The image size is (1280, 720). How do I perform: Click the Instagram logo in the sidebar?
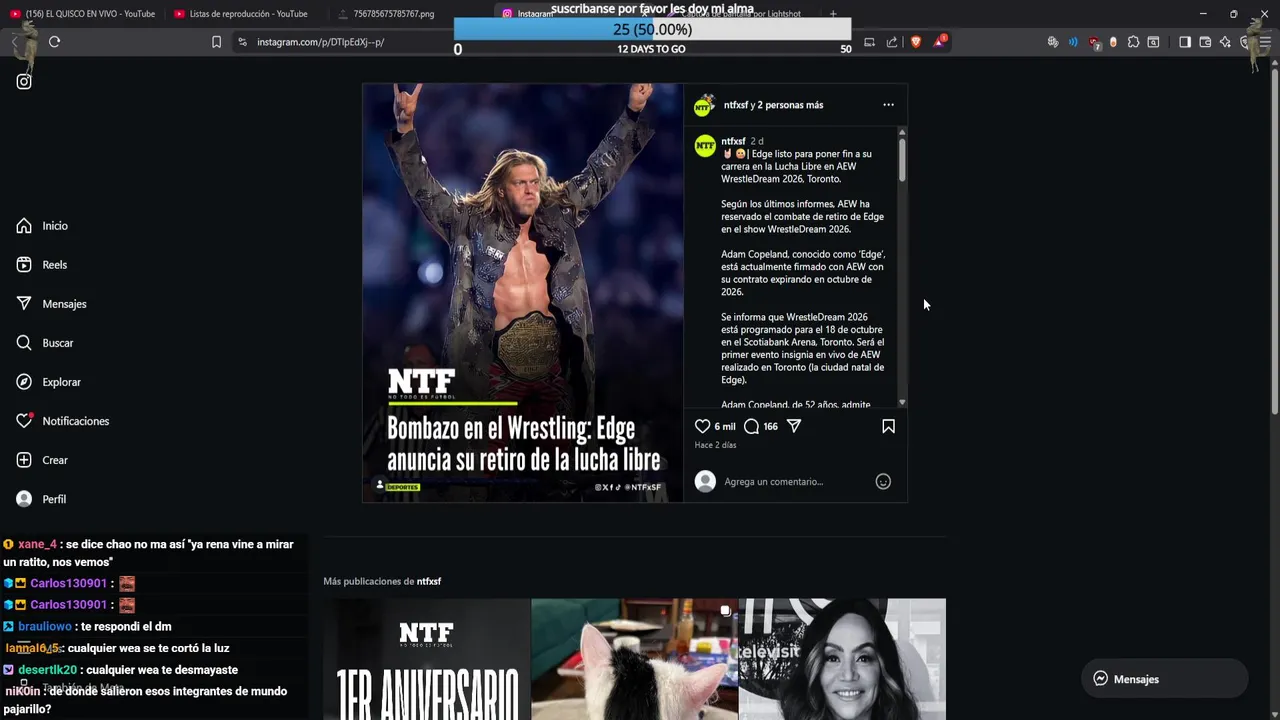[x=24, y=82]
